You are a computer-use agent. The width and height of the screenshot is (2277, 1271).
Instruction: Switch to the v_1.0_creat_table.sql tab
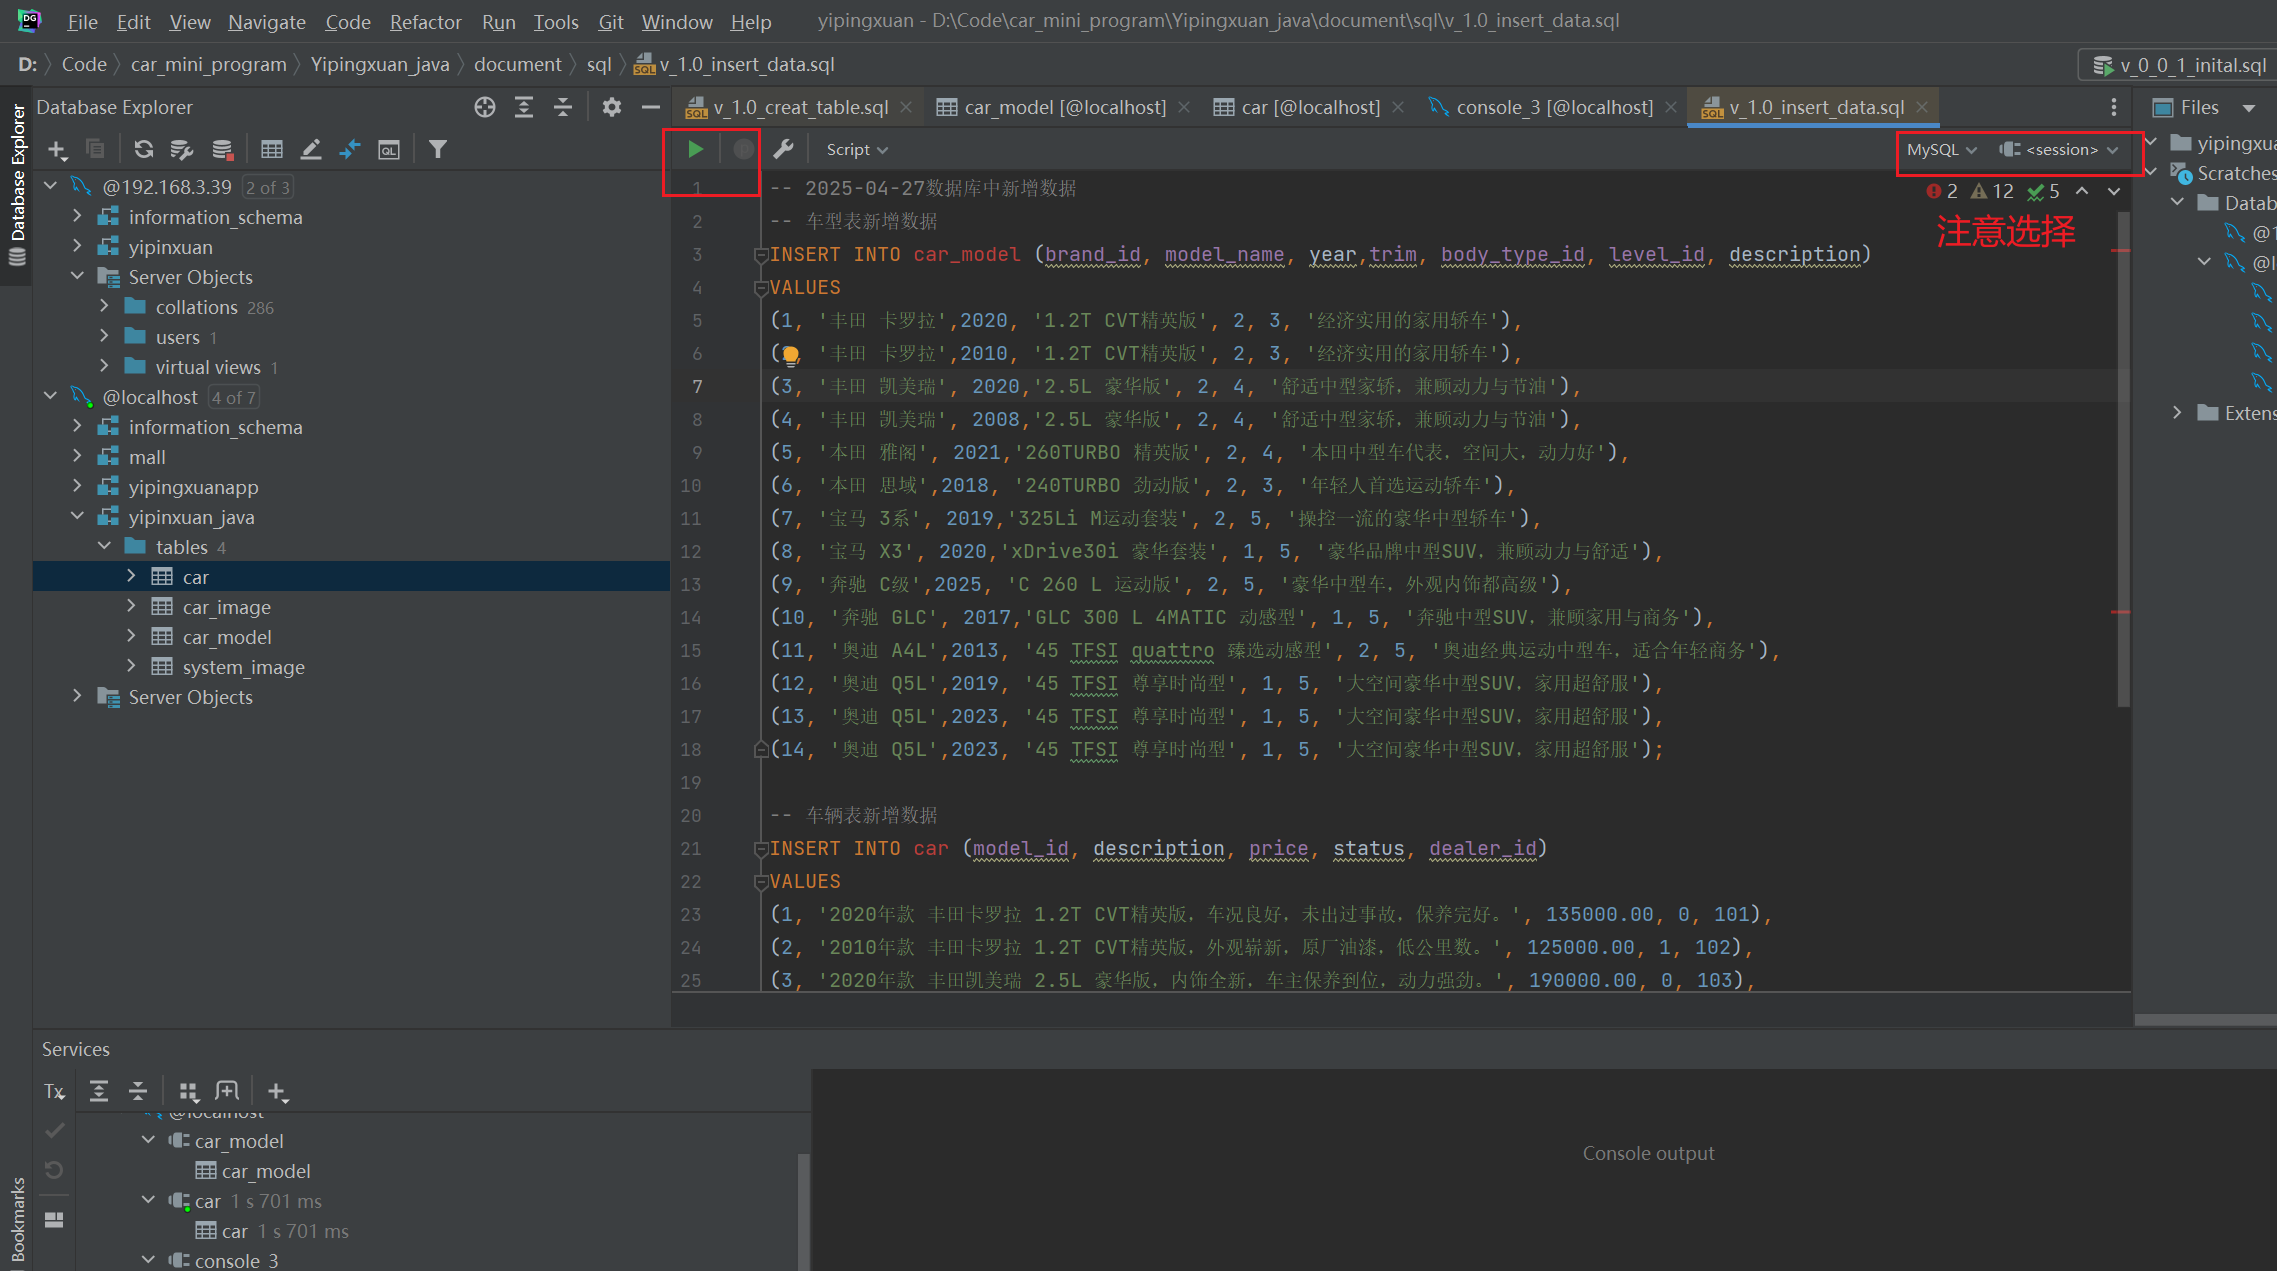click(799, 107)
